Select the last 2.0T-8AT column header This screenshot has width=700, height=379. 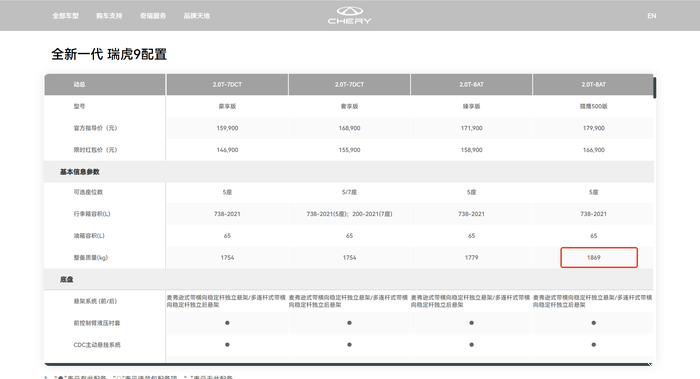[x=593, y=84]
